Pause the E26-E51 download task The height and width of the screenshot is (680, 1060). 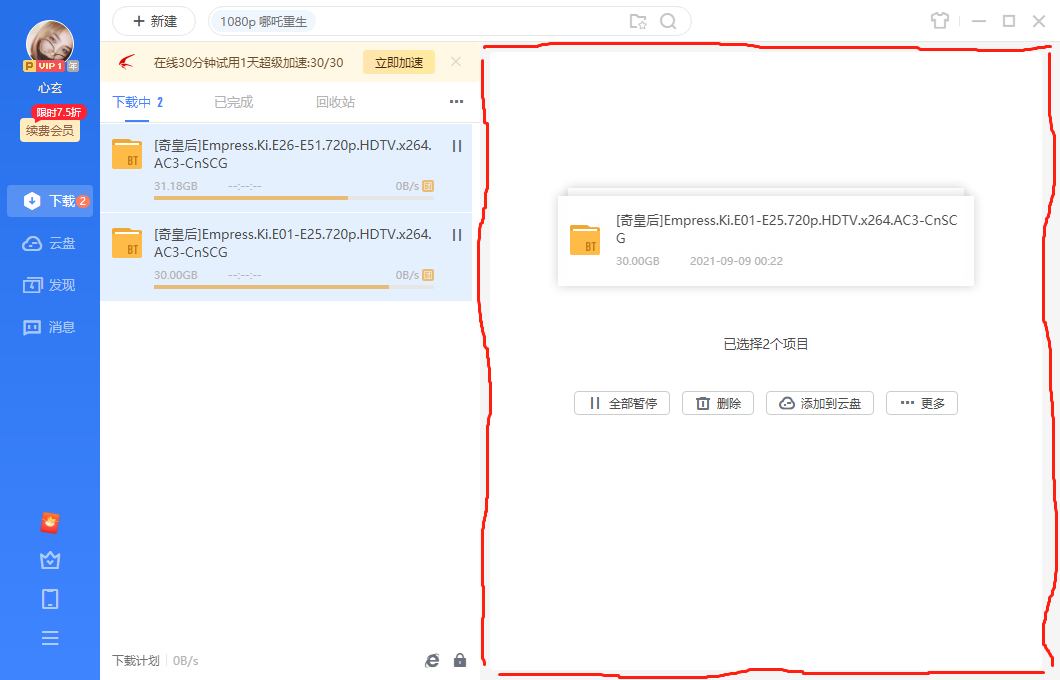point(457,145)
